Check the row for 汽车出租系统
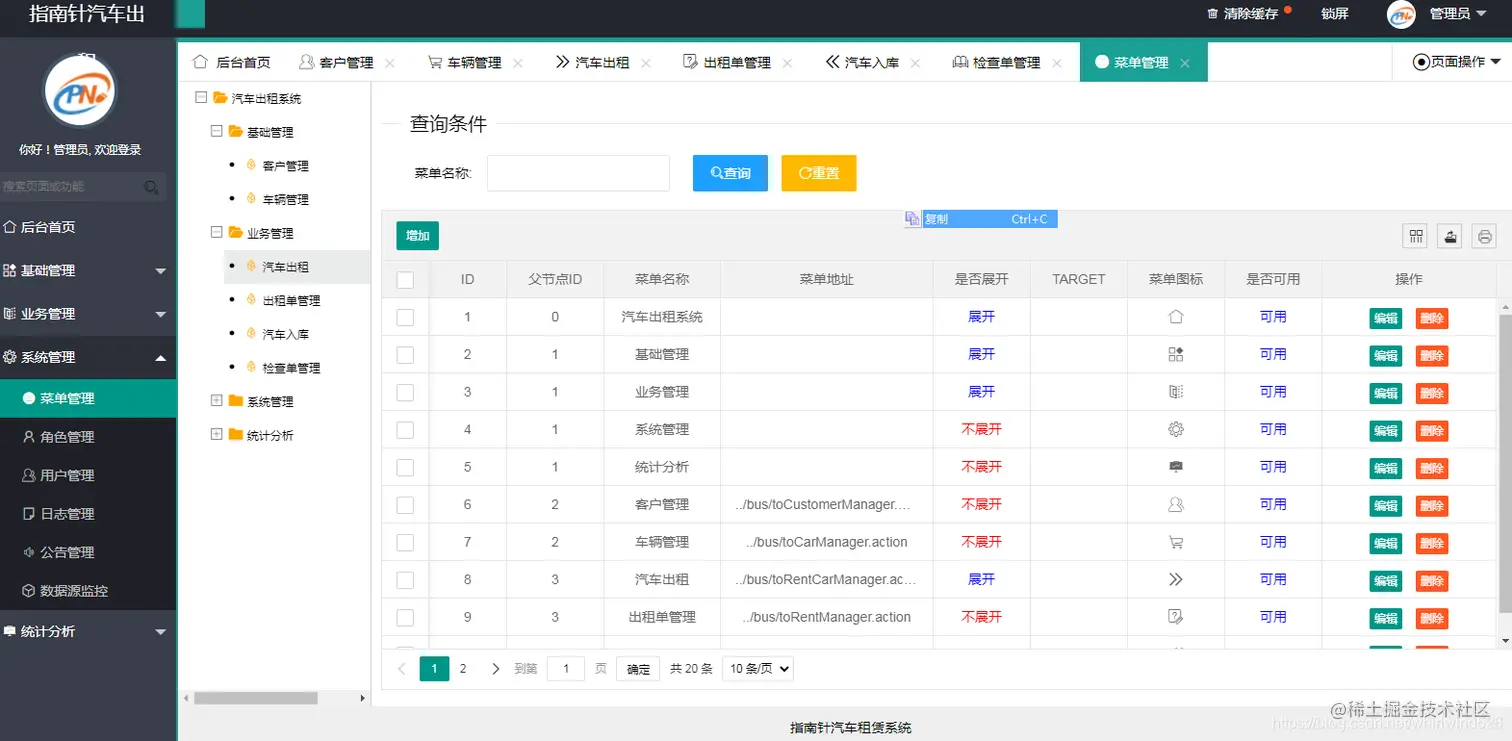This screenshot has width=1512, height=741. 405,317
